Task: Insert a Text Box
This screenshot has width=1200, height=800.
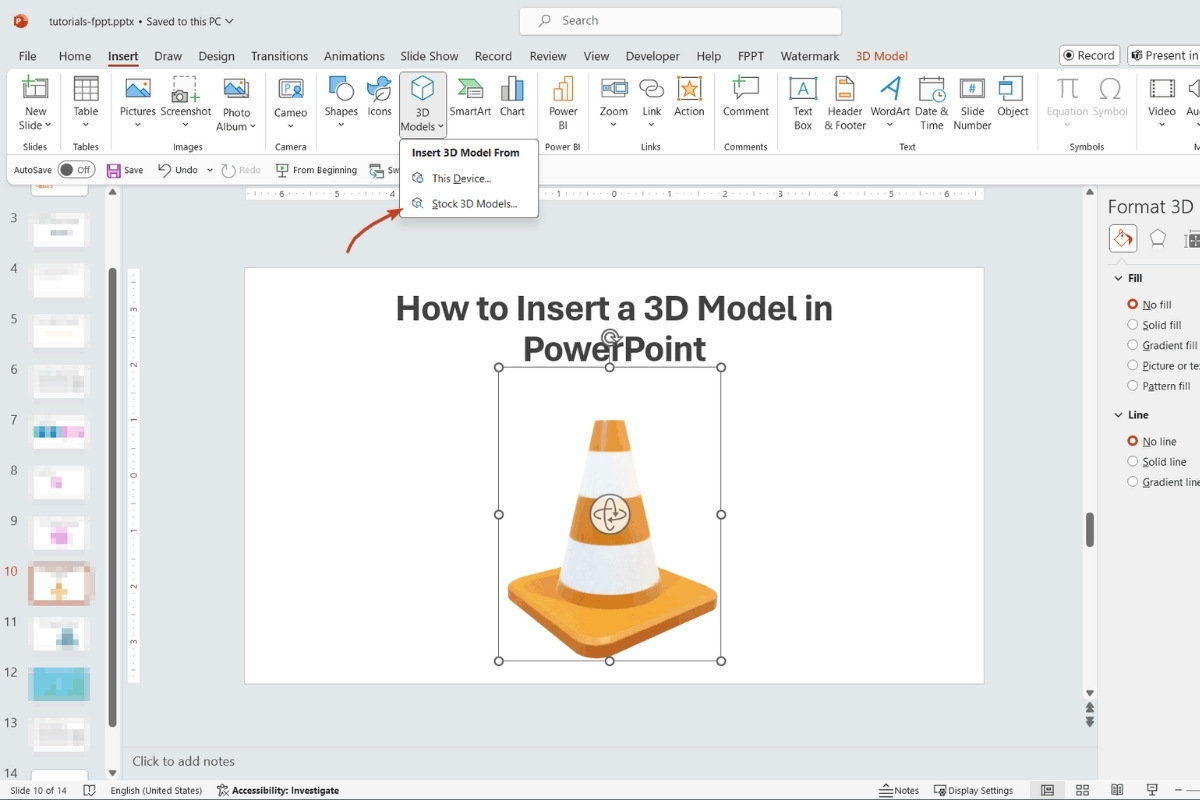Action: coord(802,100)
